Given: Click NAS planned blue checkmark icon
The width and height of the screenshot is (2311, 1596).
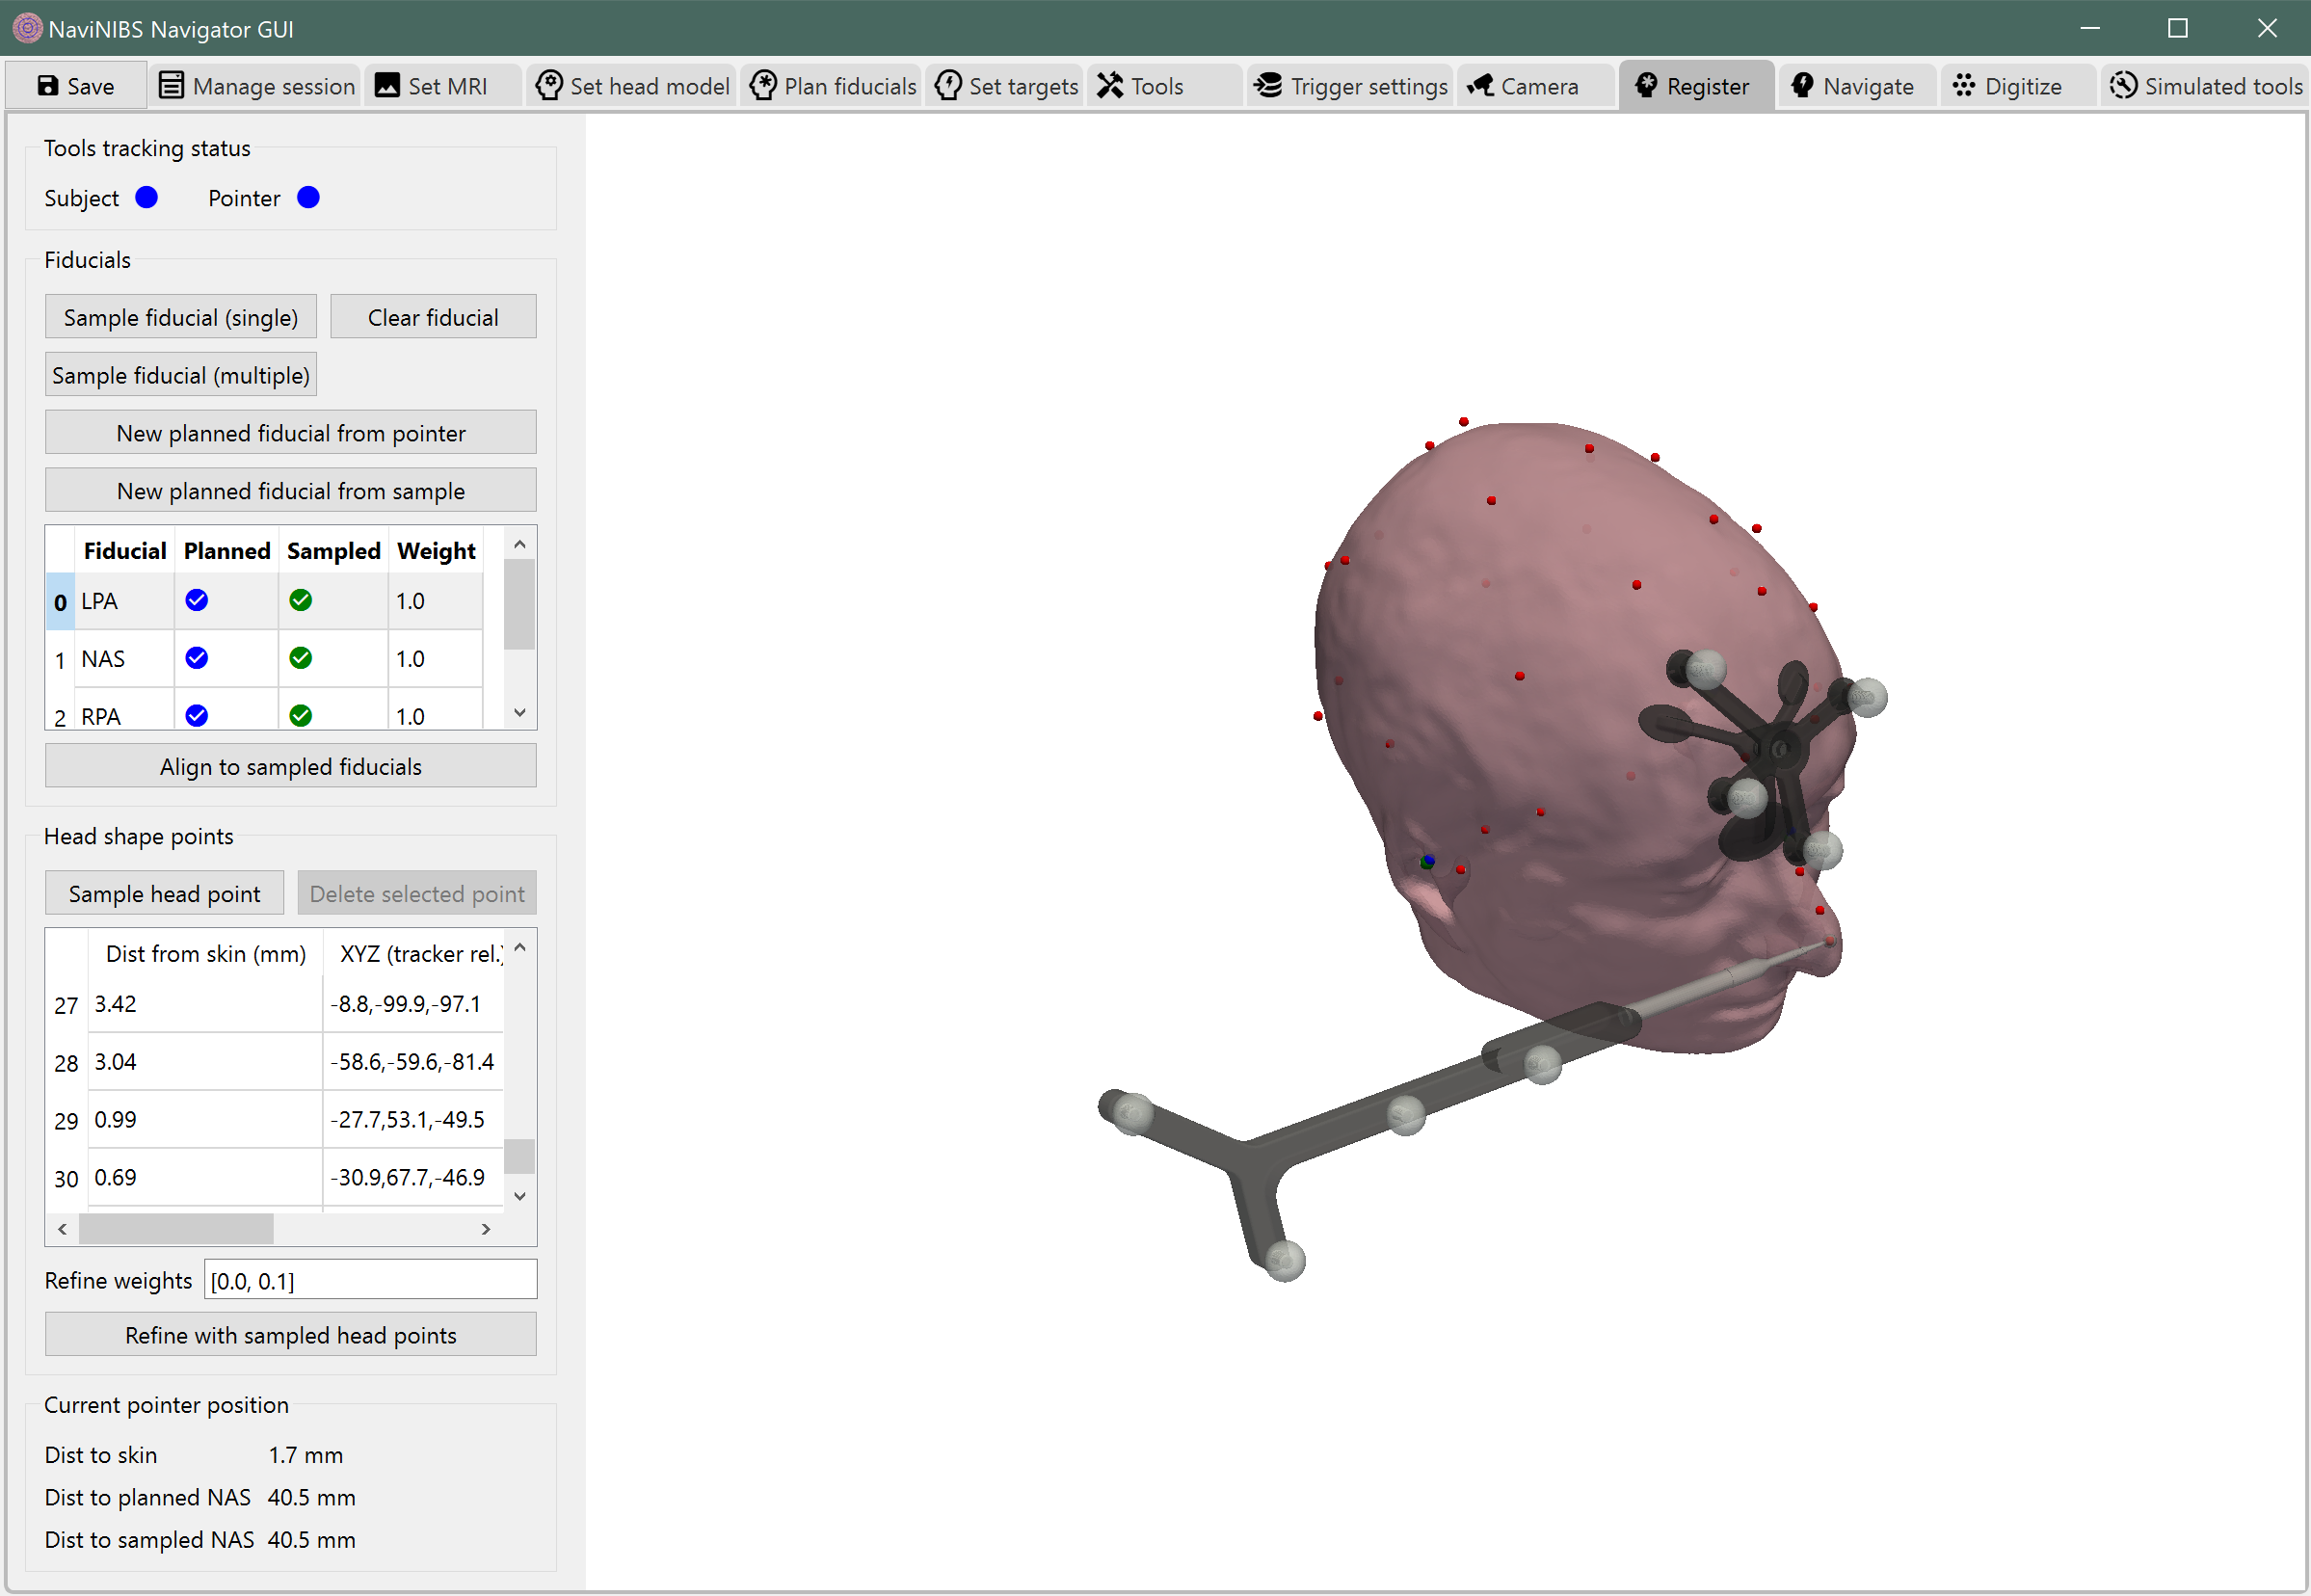Looking at the screenshot, I should pos(196,658).
